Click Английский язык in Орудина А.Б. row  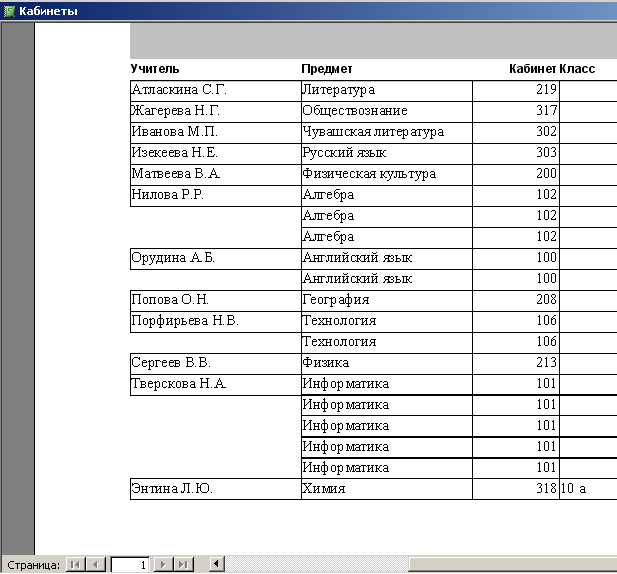(387, 259)
